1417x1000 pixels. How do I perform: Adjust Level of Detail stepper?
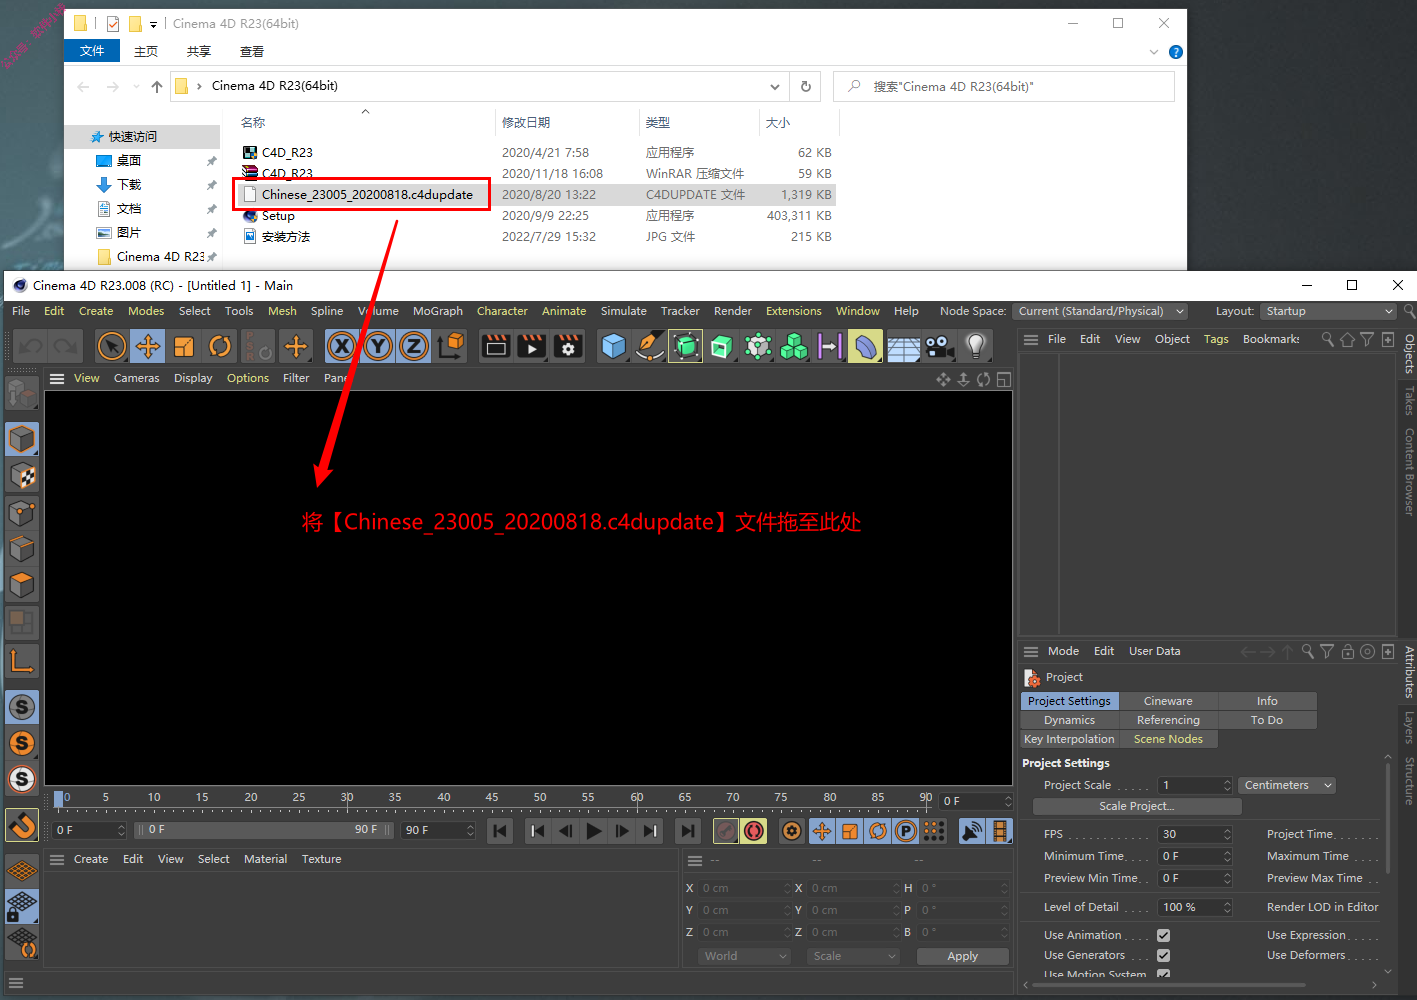(x=1227, y=907)
